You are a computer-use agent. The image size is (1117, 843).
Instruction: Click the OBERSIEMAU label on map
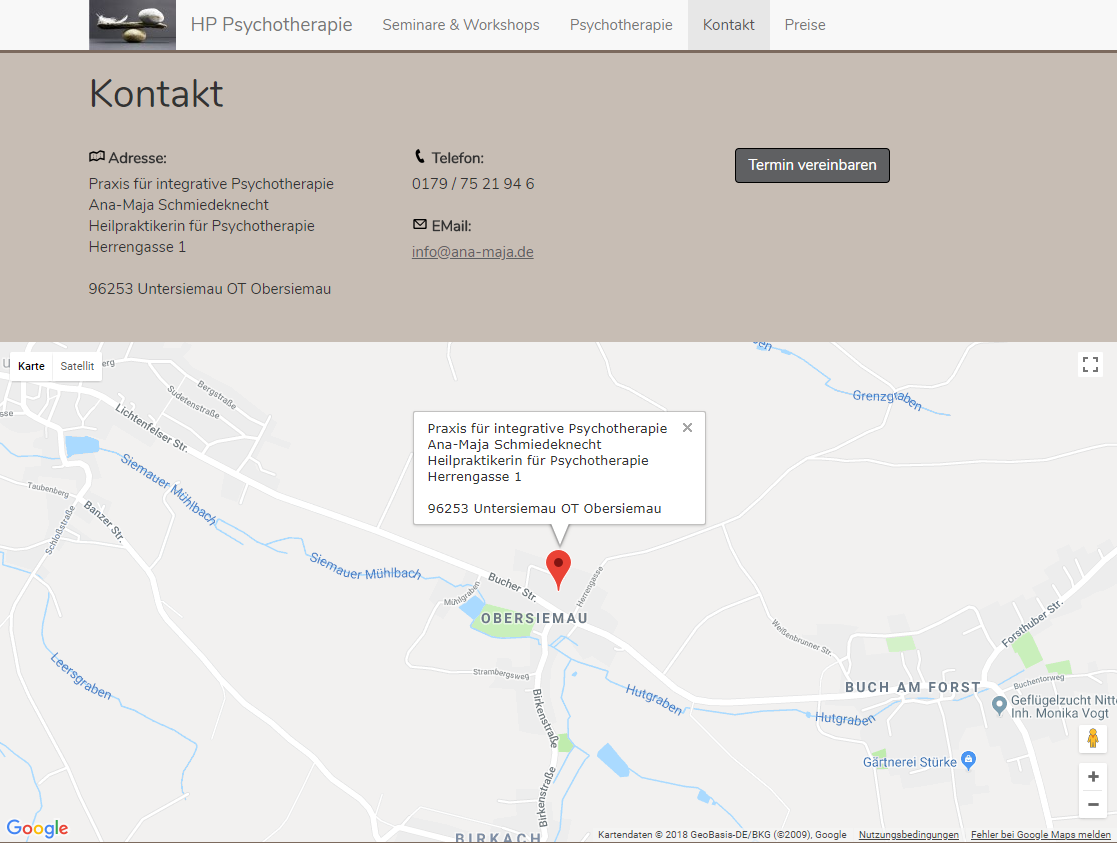coord(534,619)
